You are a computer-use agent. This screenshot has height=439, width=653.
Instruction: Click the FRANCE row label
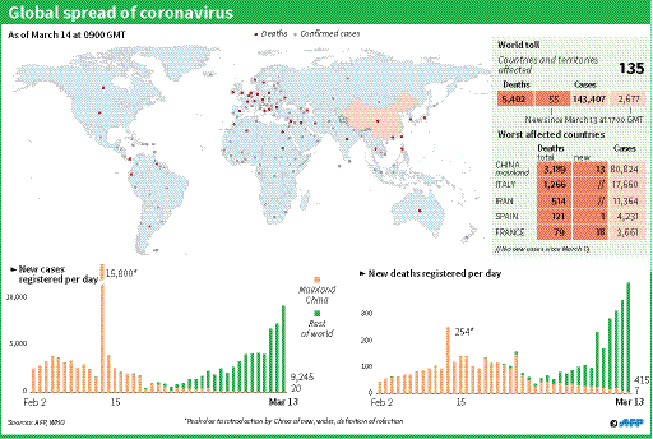point(510,232)
